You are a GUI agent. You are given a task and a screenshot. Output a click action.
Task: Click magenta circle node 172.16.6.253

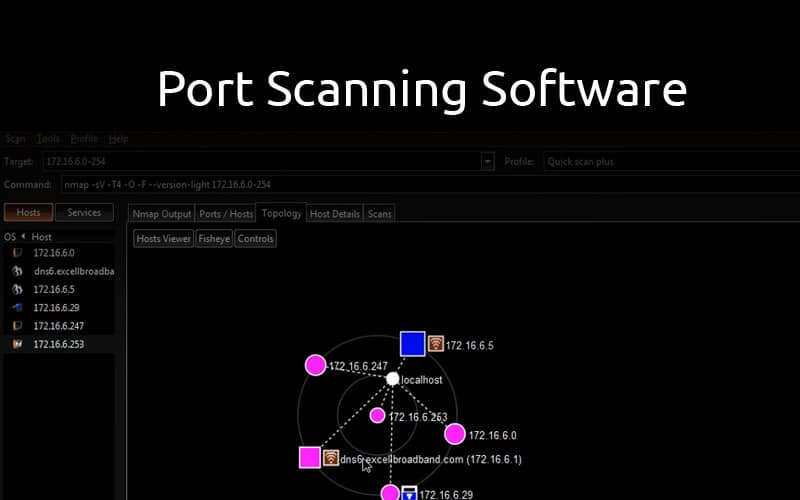(378, 415)
